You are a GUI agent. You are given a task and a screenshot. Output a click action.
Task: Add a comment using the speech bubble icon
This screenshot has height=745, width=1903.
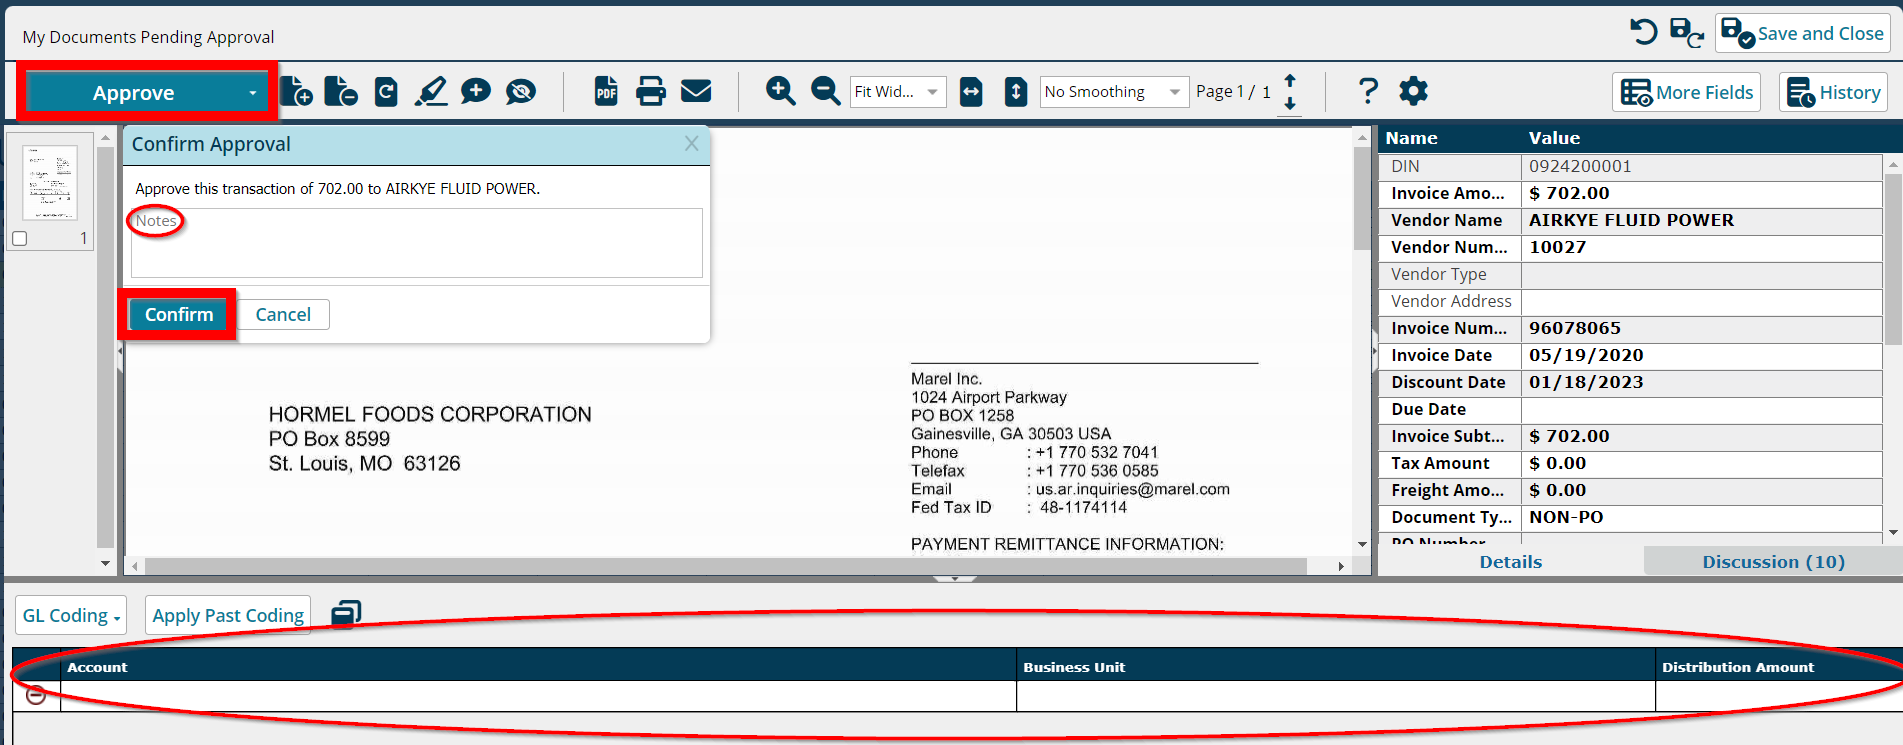pyautogui.click(x=476, y=92)
